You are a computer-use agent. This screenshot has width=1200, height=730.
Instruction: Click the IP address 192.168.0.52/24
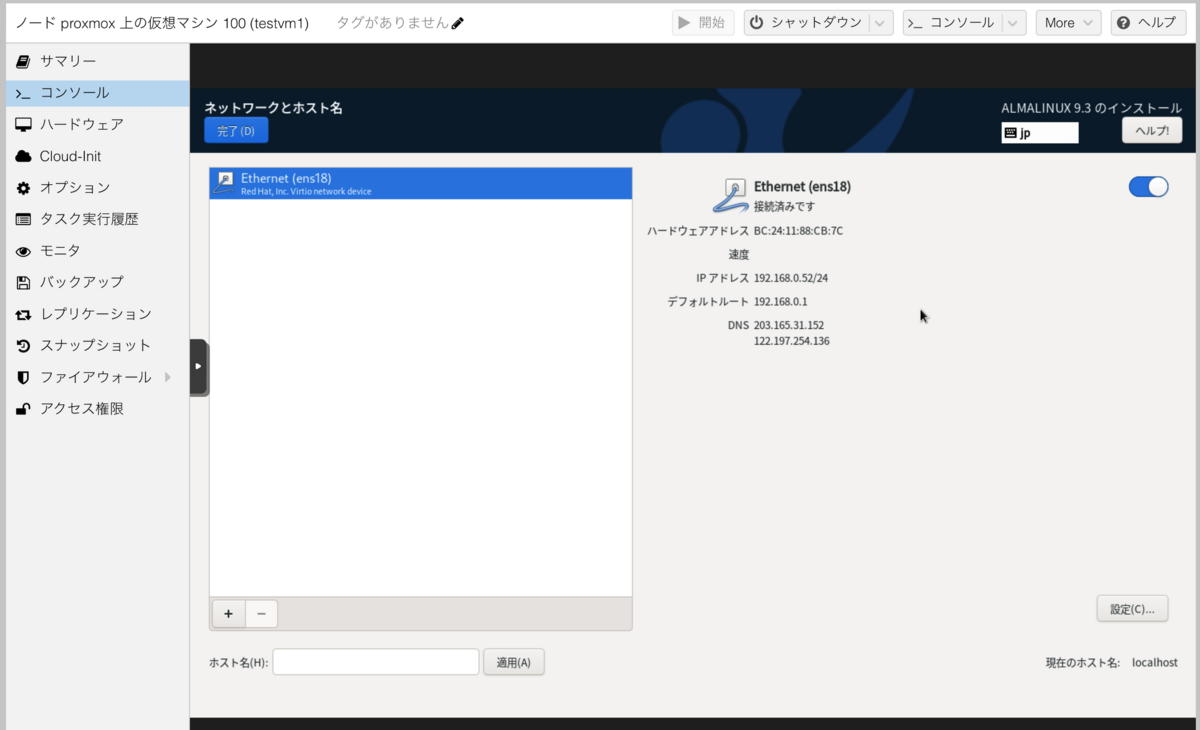pyautogui.click(x=791, y=278)
